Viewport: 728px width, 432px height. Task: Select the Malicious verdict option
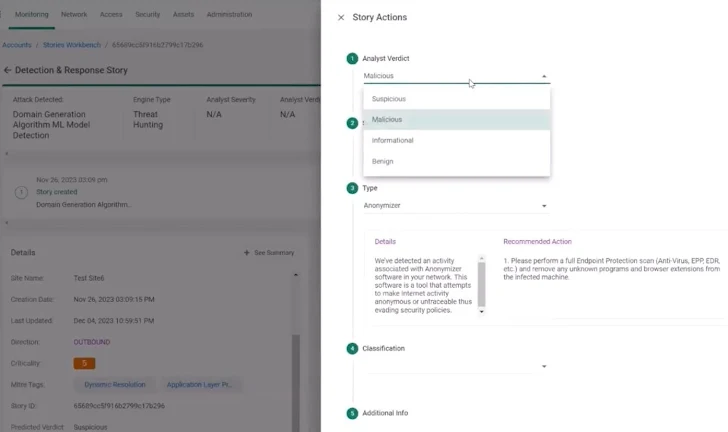pyautogui.click(x=387, y=120)
